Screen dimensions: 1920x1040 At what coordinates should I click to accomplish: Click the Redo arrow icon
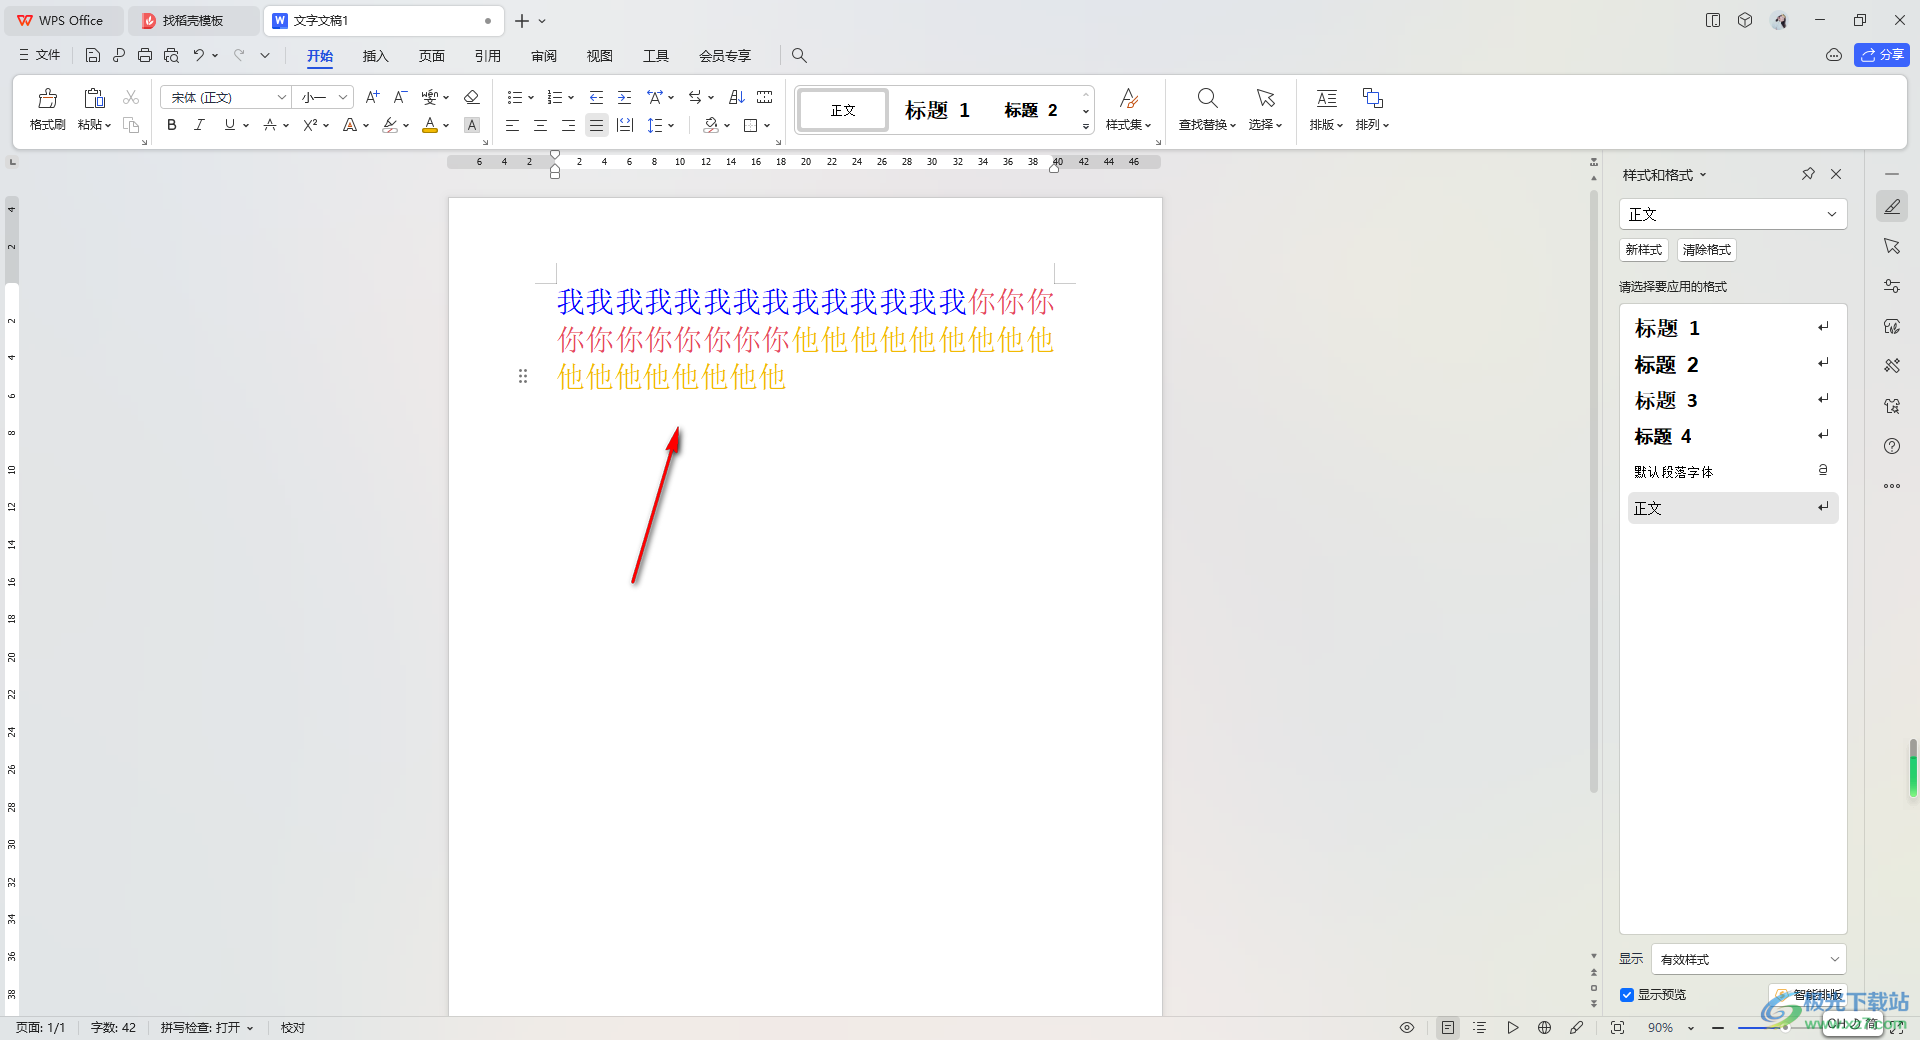(239, 55)
